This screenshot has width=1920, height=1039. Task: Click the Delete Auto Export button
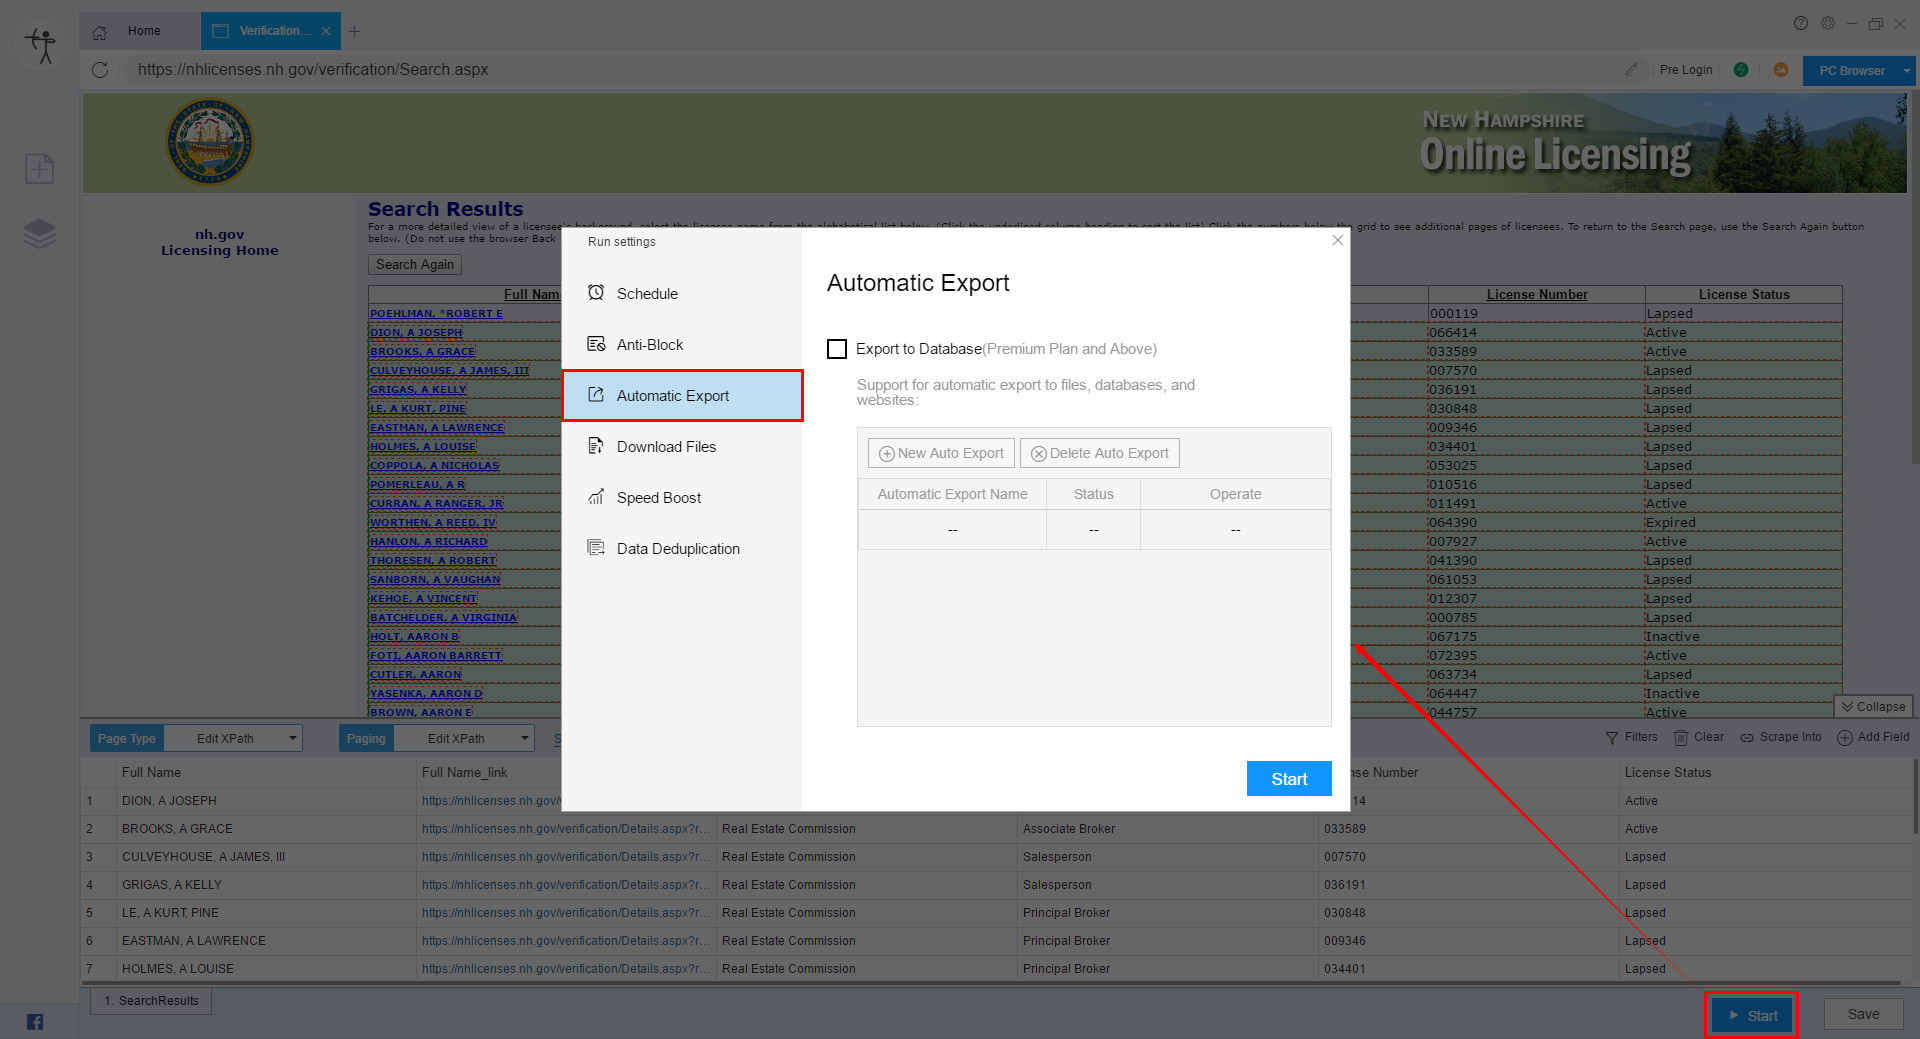1100,453
